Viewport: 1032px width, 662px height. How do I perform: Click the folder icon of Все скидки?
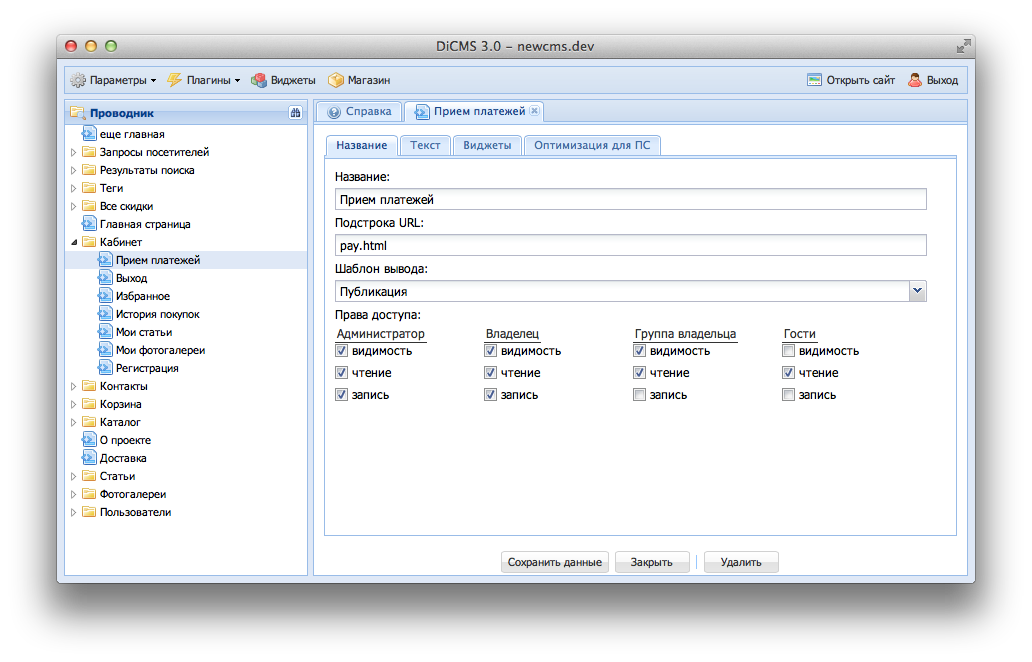coord(89,206)
